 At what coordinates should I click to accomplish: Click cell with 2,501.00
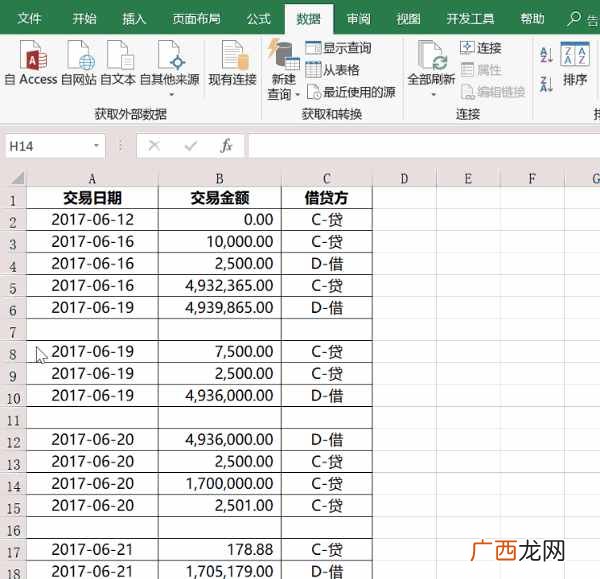pyautogui.click(x=220, y=506)
